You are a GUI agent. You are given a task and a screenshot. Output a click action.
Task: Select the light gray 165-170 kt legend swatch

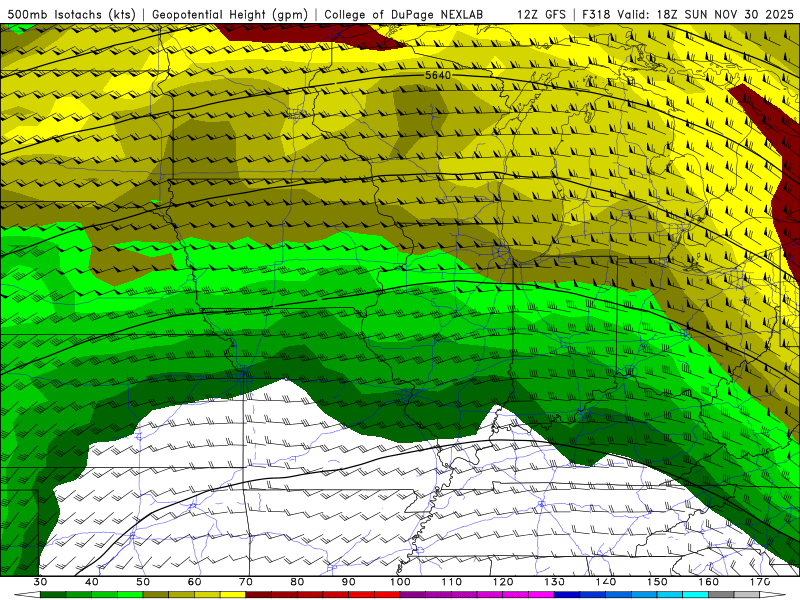pos(747,595)
